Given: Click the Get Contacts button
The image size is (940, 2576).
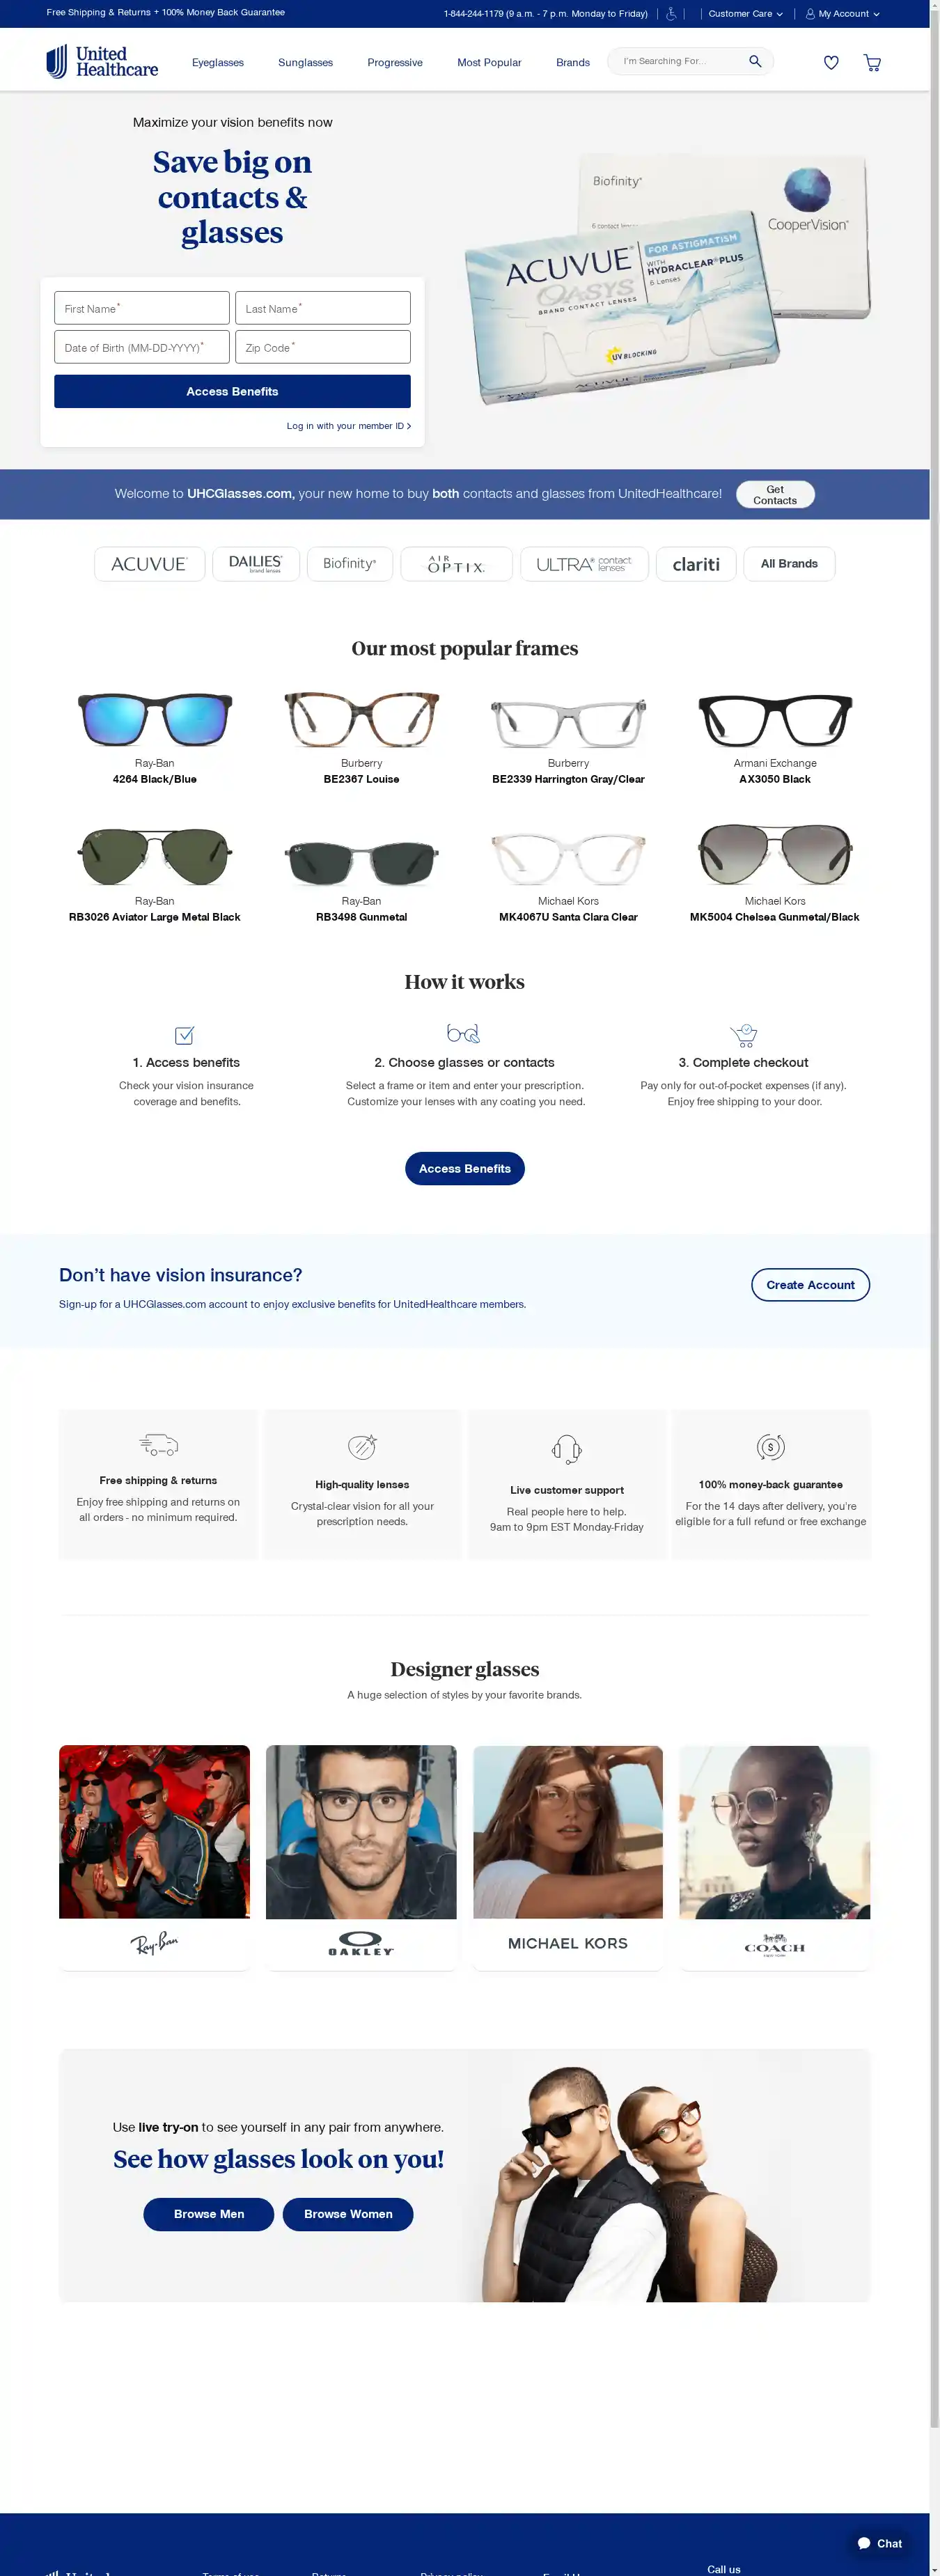Looking at the screenshot, I should click(775, 495).
